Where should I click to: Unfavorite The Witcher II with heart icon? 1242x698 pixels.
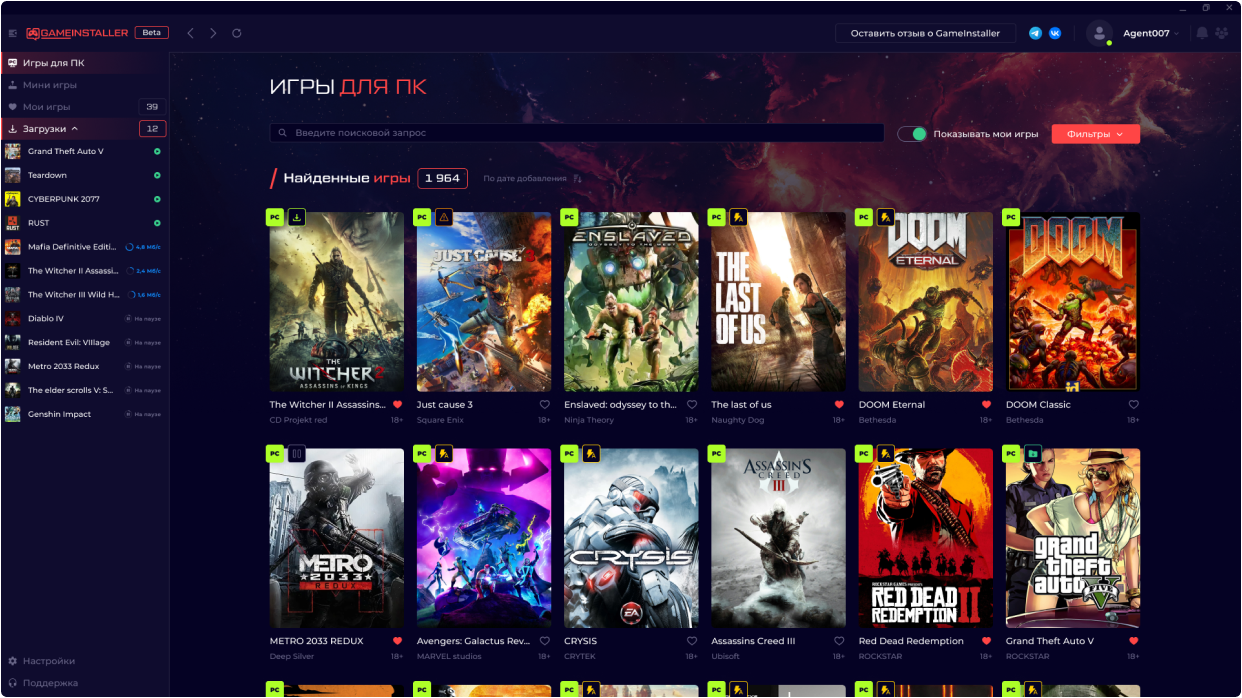(x=397, y=405)
